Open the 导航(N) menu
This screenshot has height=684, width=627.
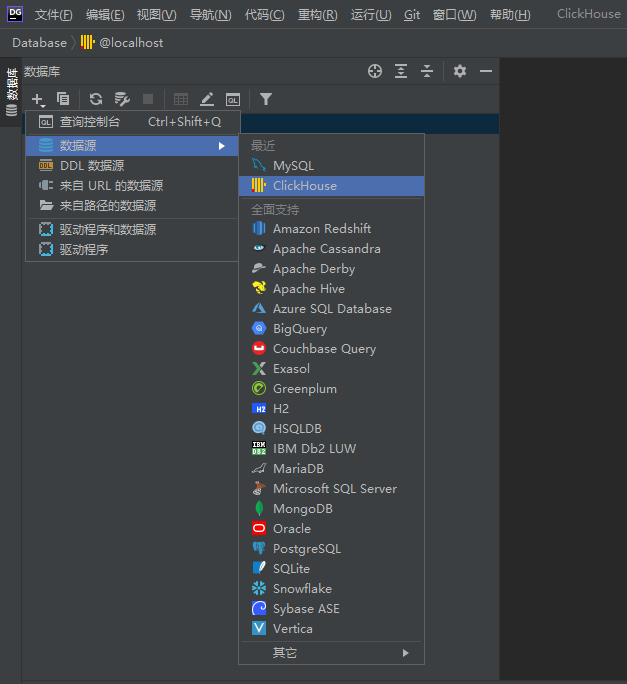tap(211, 15)
